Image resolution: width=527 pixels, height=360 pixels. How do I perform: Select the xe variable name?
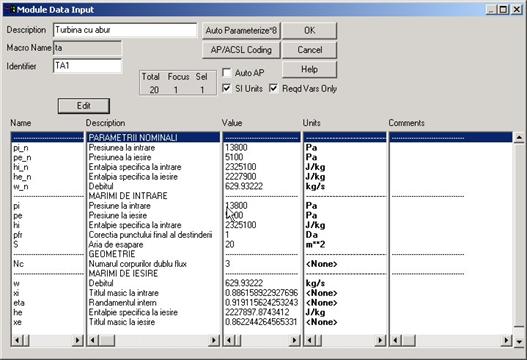point(17,322)
